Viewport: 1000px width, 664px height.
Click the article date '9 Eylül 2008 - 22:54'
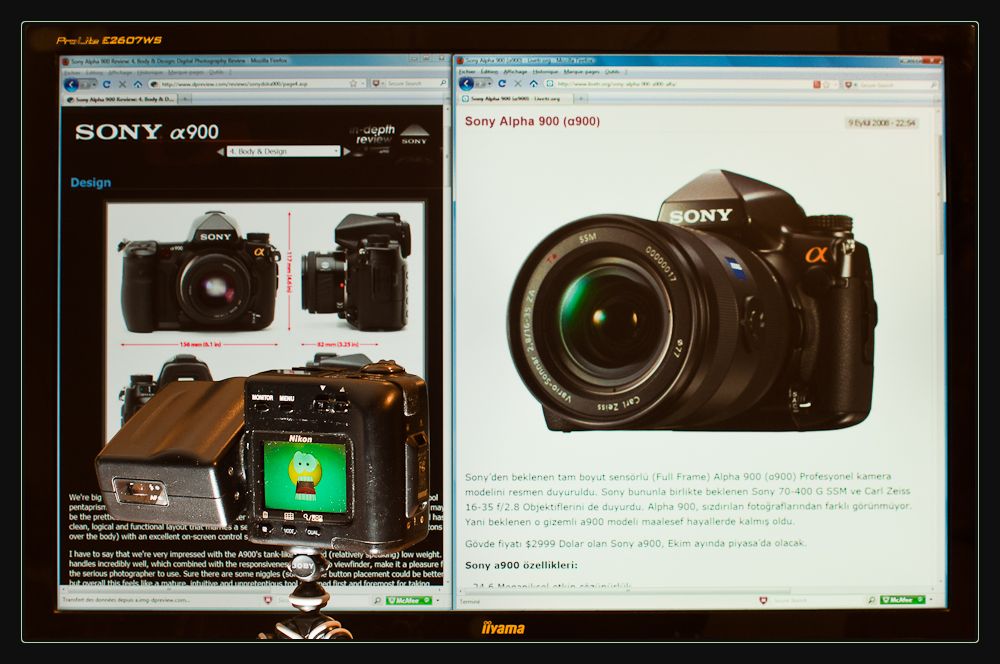881,122
